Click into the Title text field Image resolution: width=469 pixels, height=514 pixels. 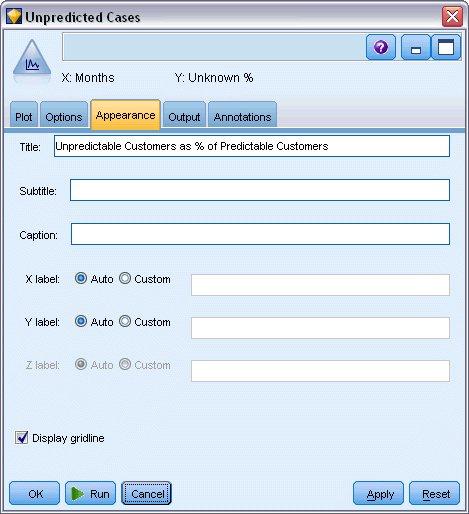252,146
